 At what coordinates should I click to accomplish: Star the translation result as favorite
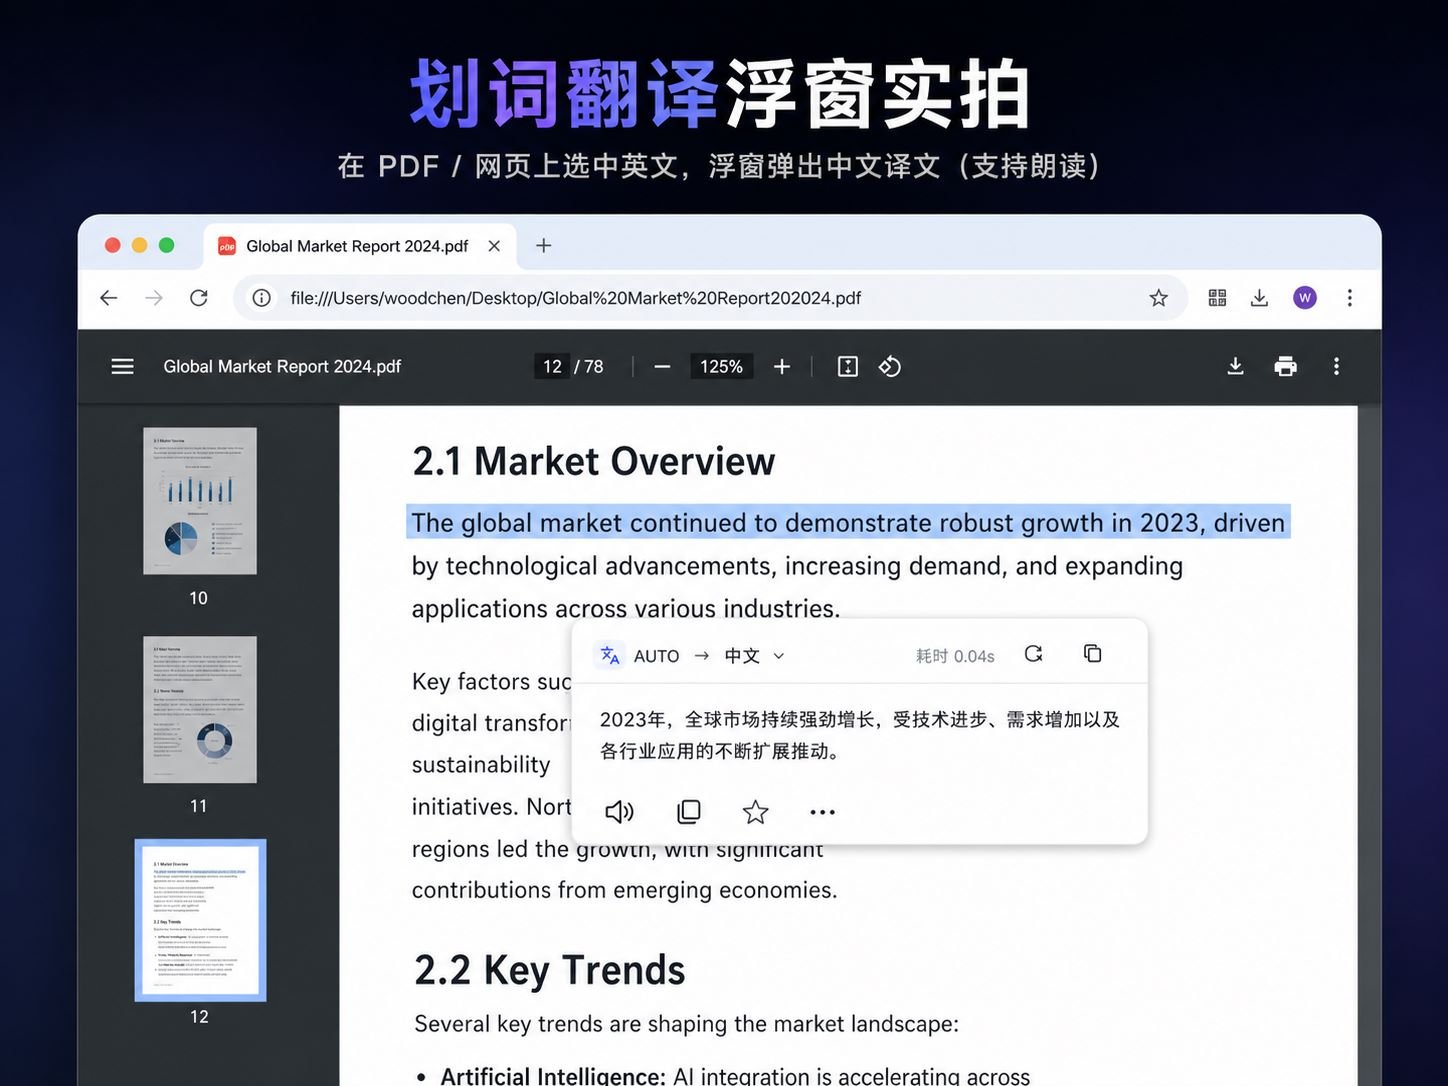(755, 812)
